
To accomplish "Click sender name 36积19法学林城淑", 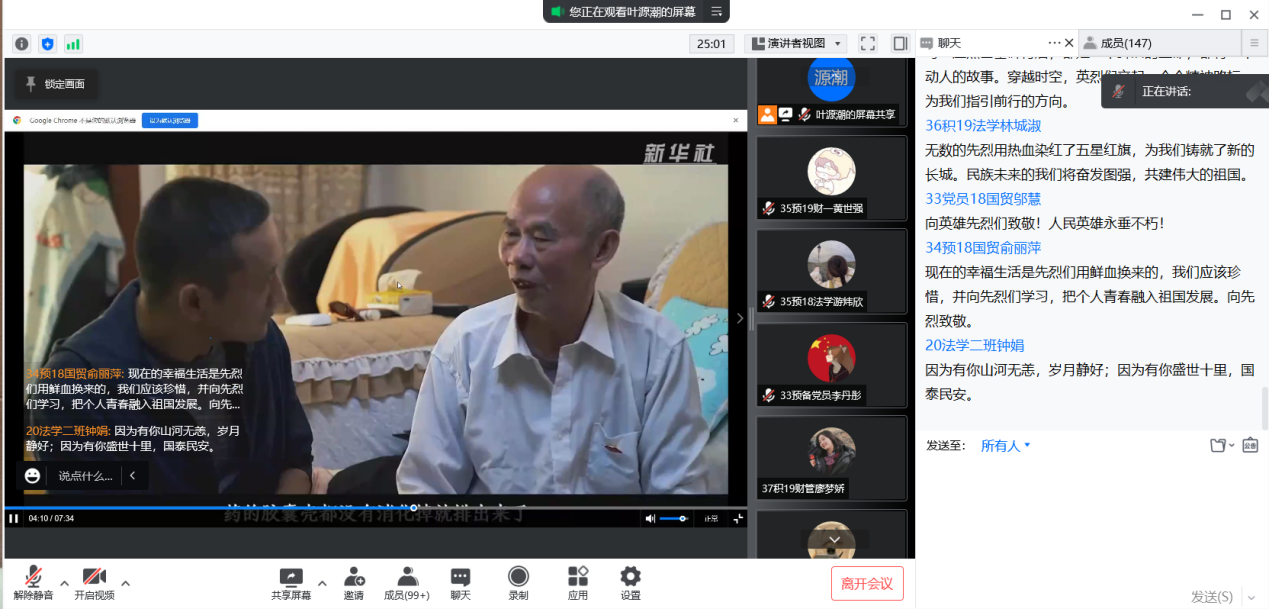I will tap(983, 125).
